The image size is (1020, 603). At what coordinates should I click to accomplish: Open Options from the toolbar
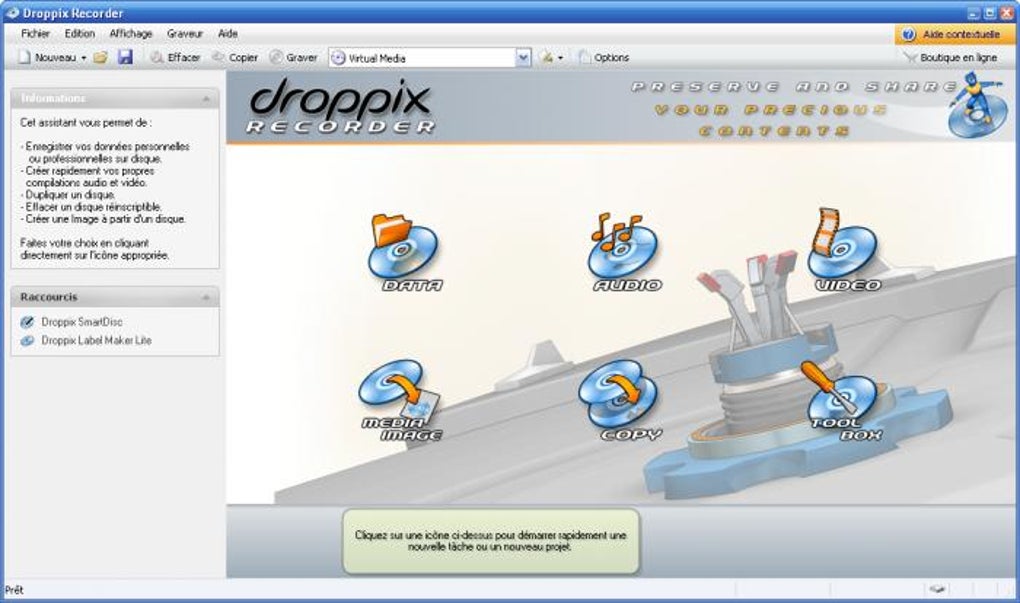[x=604, y=58]
